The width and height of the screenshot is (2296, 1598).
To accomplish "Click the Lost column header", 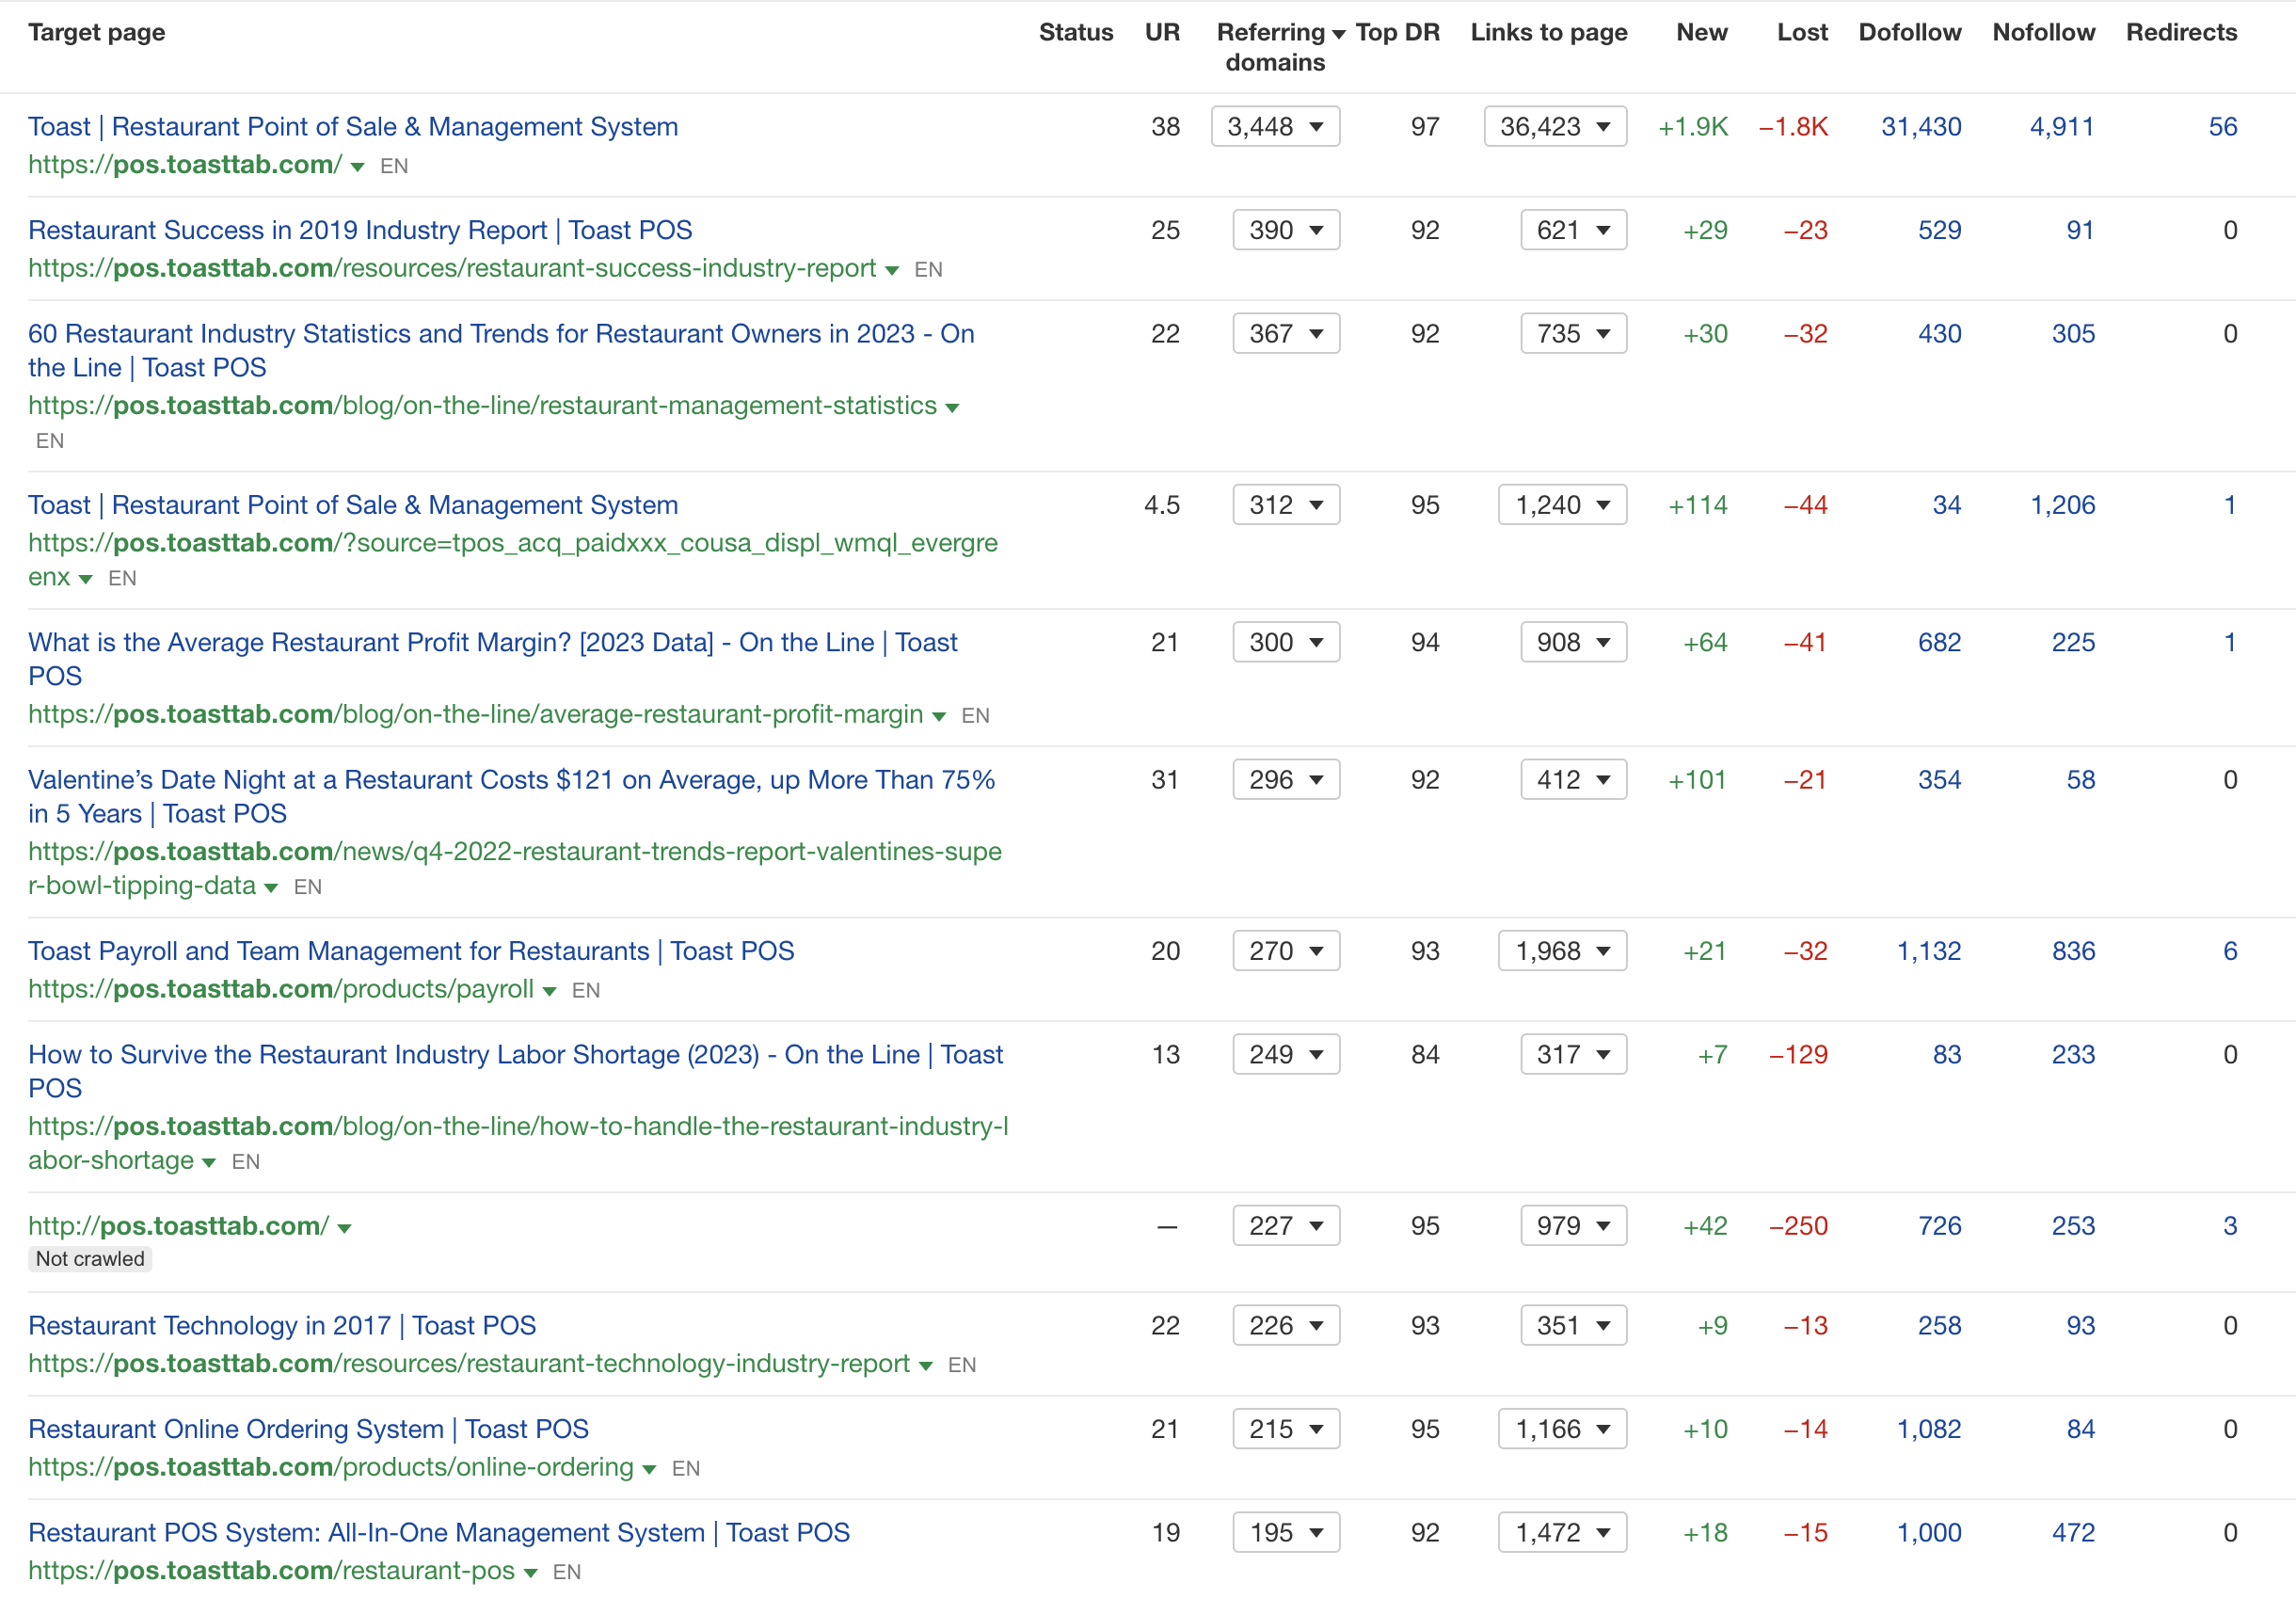I will coord(1802,32).
